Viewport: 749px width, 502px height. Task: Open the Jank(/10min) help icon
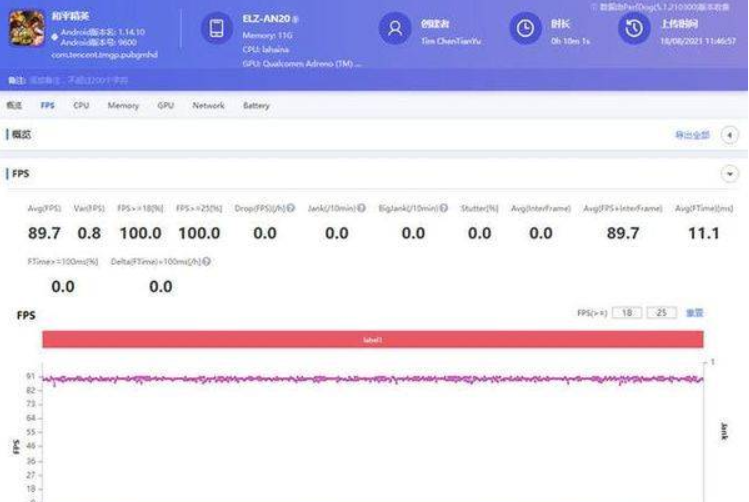click(x=362, y=208)
